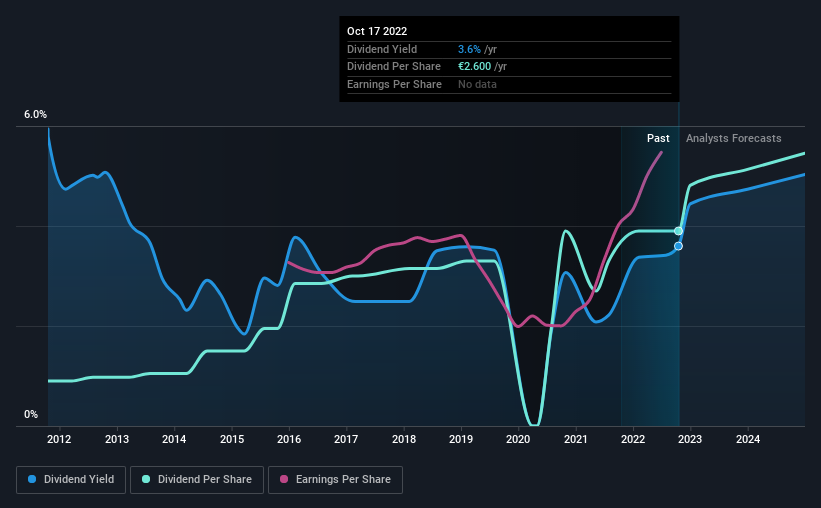Click the 2017 x-axis label
The height and width of the screenshot is (508, 821).
pos(346,439)
